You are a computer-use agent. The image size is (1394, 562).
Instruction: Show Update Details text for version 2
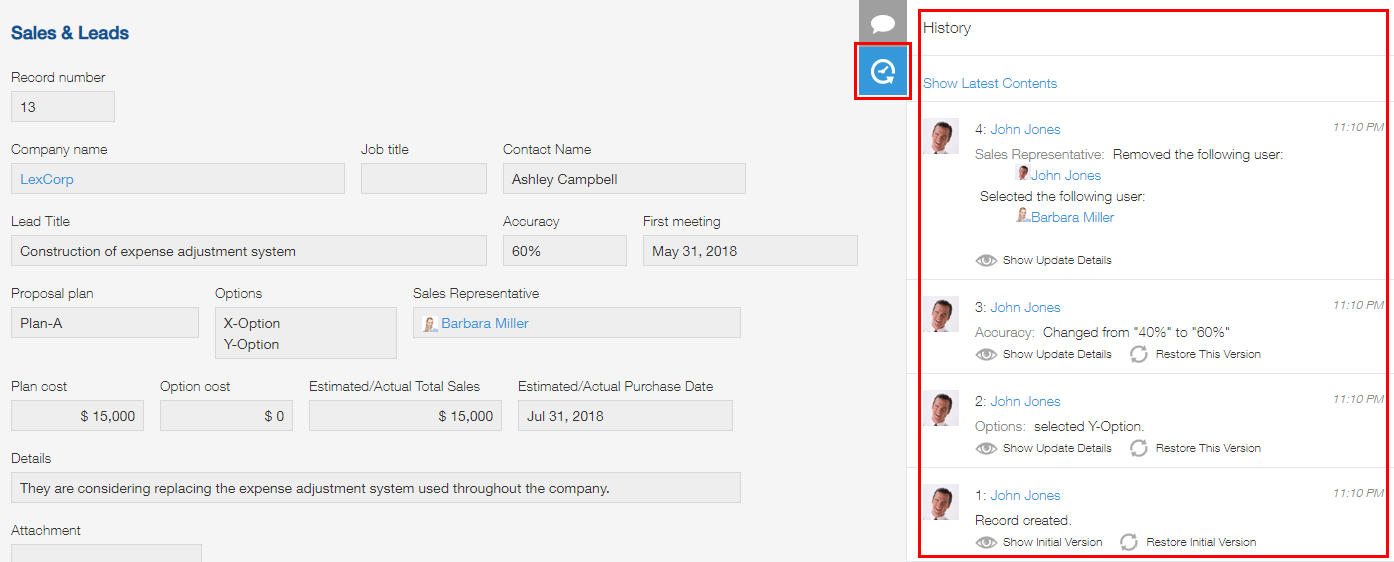[x=1057, y=448]
